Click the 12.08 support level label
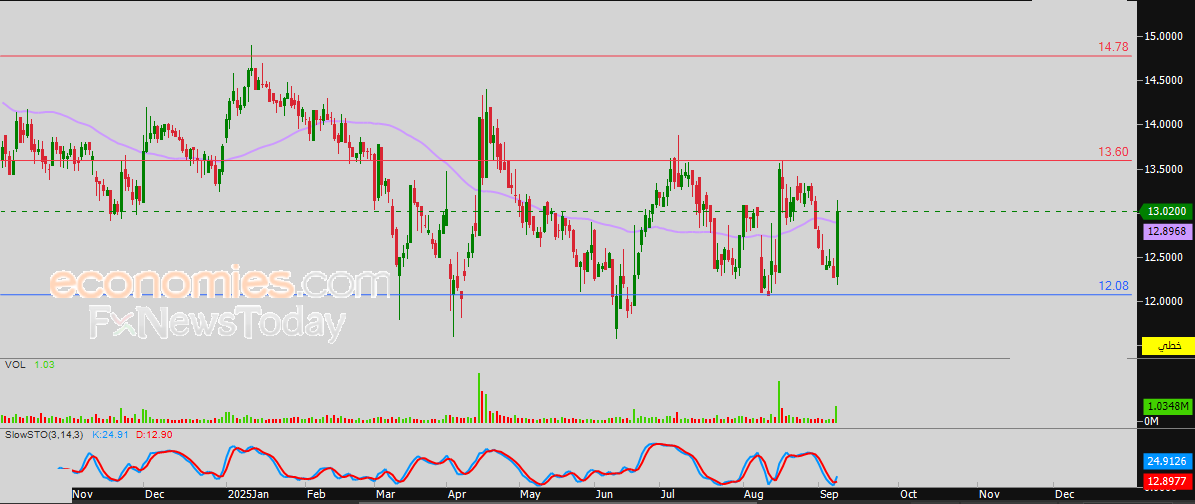Image resolution: width=1195 pixels, height=504 pixels. (x=1113, y=286)
